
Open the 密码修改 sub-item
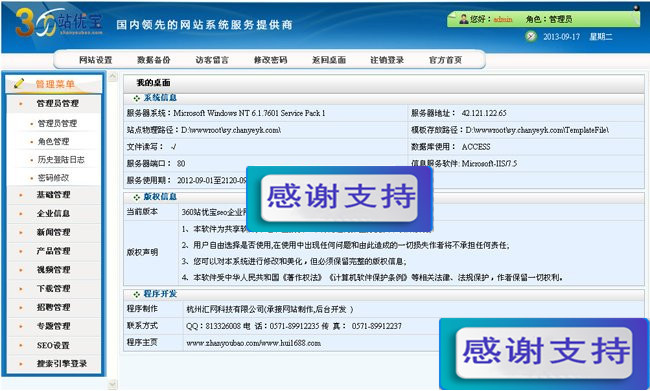click(x=53, y=178)
